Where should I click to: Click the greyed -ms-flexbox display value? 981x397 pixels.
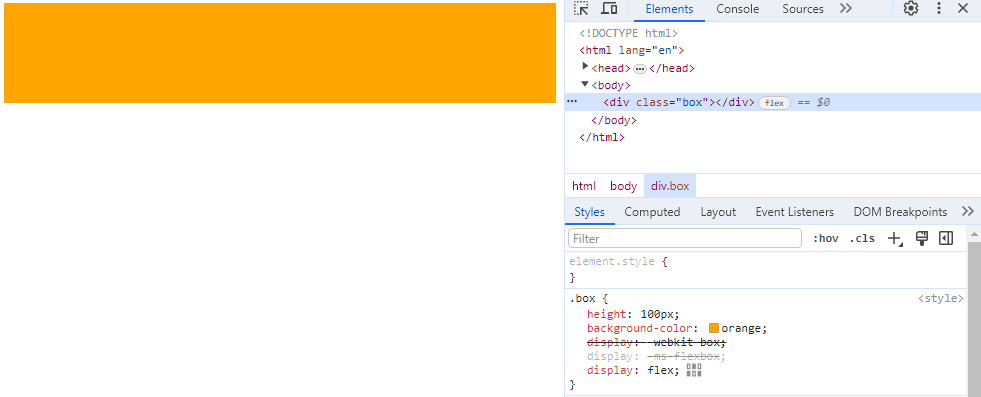click(683, 357)
